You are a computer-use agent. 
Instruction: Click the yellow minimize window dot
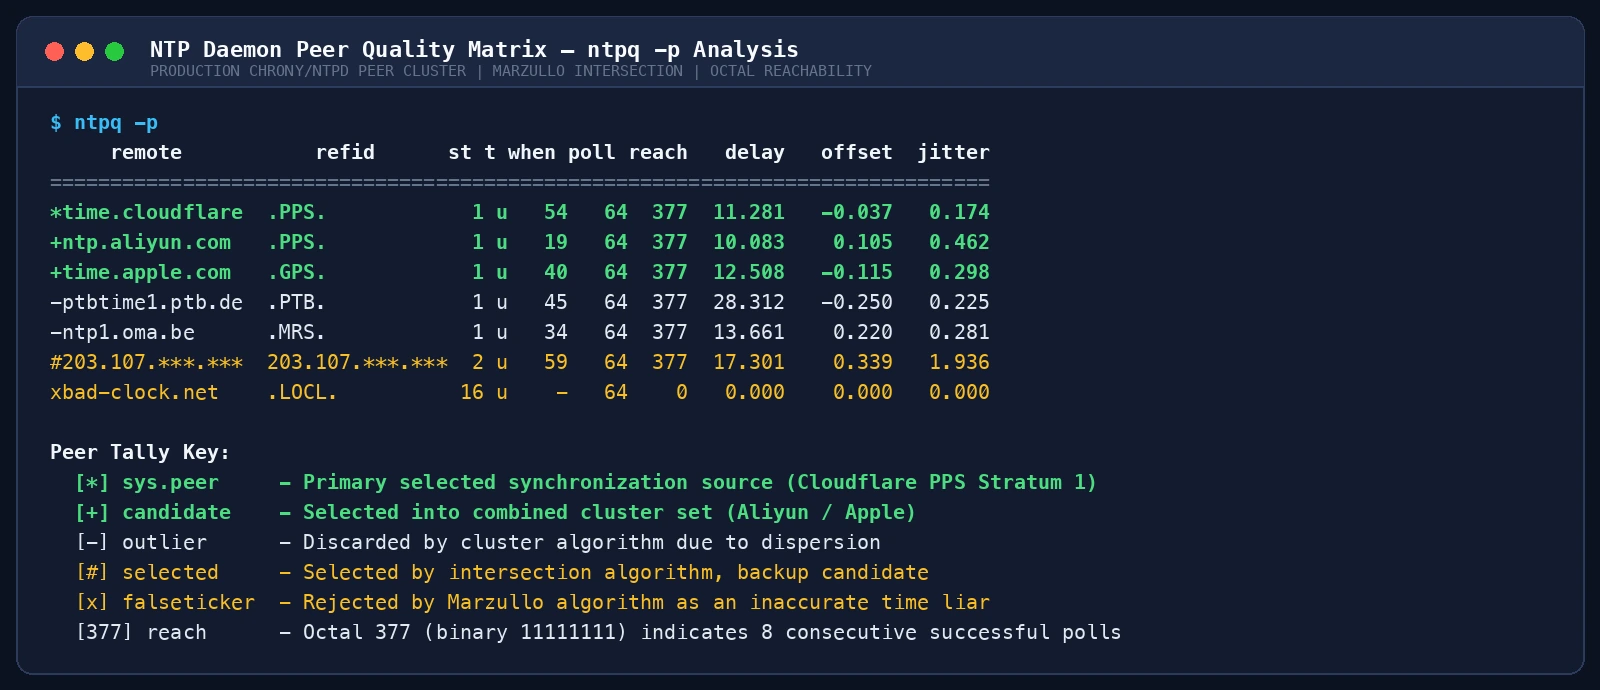(85, 51)
